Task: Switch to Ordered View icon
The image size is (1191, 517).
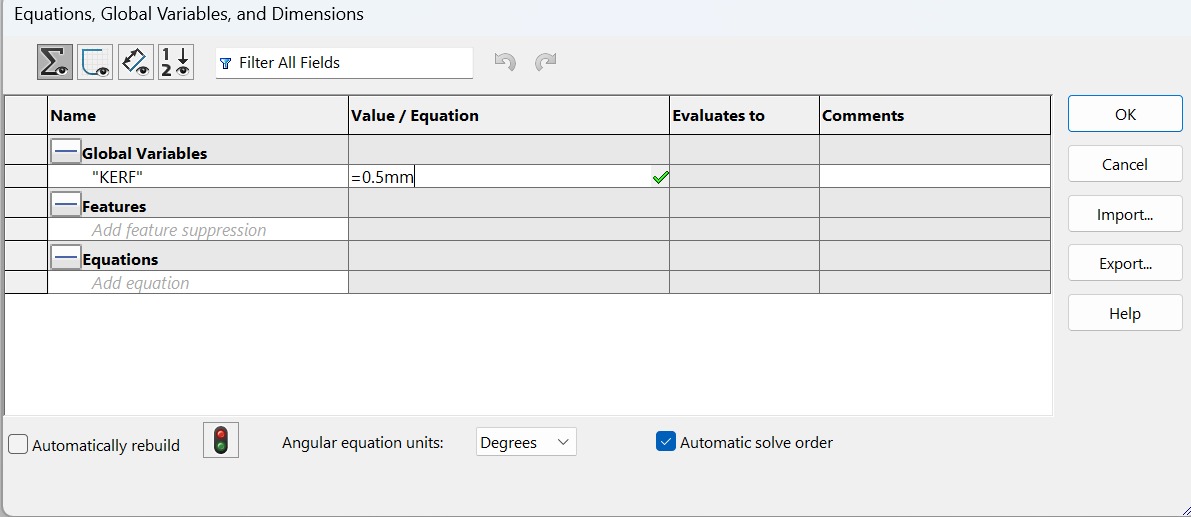Action: coord(176,62)
